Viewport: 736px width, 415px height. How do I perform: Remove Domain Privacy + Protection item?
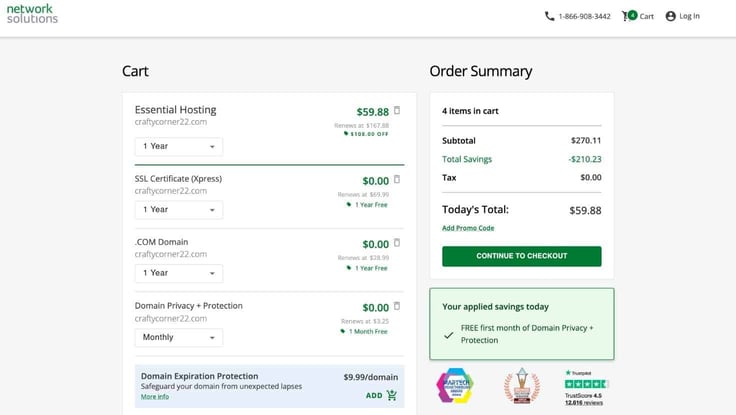coord(397,306)
